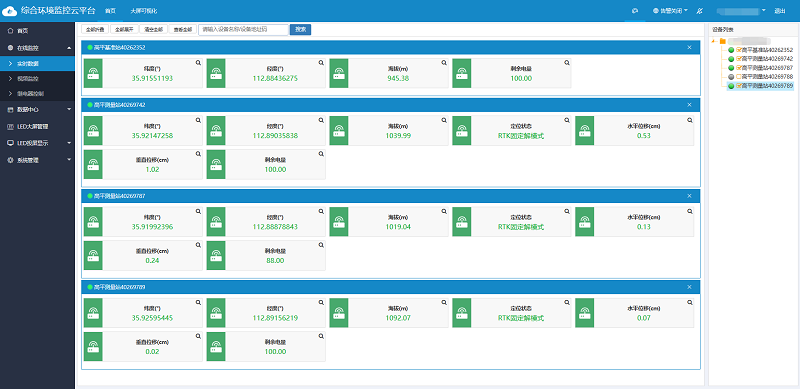Uncheck station 40269789 in the device list
The width and height of the screenshot is (800, 389).
[738, 86]
